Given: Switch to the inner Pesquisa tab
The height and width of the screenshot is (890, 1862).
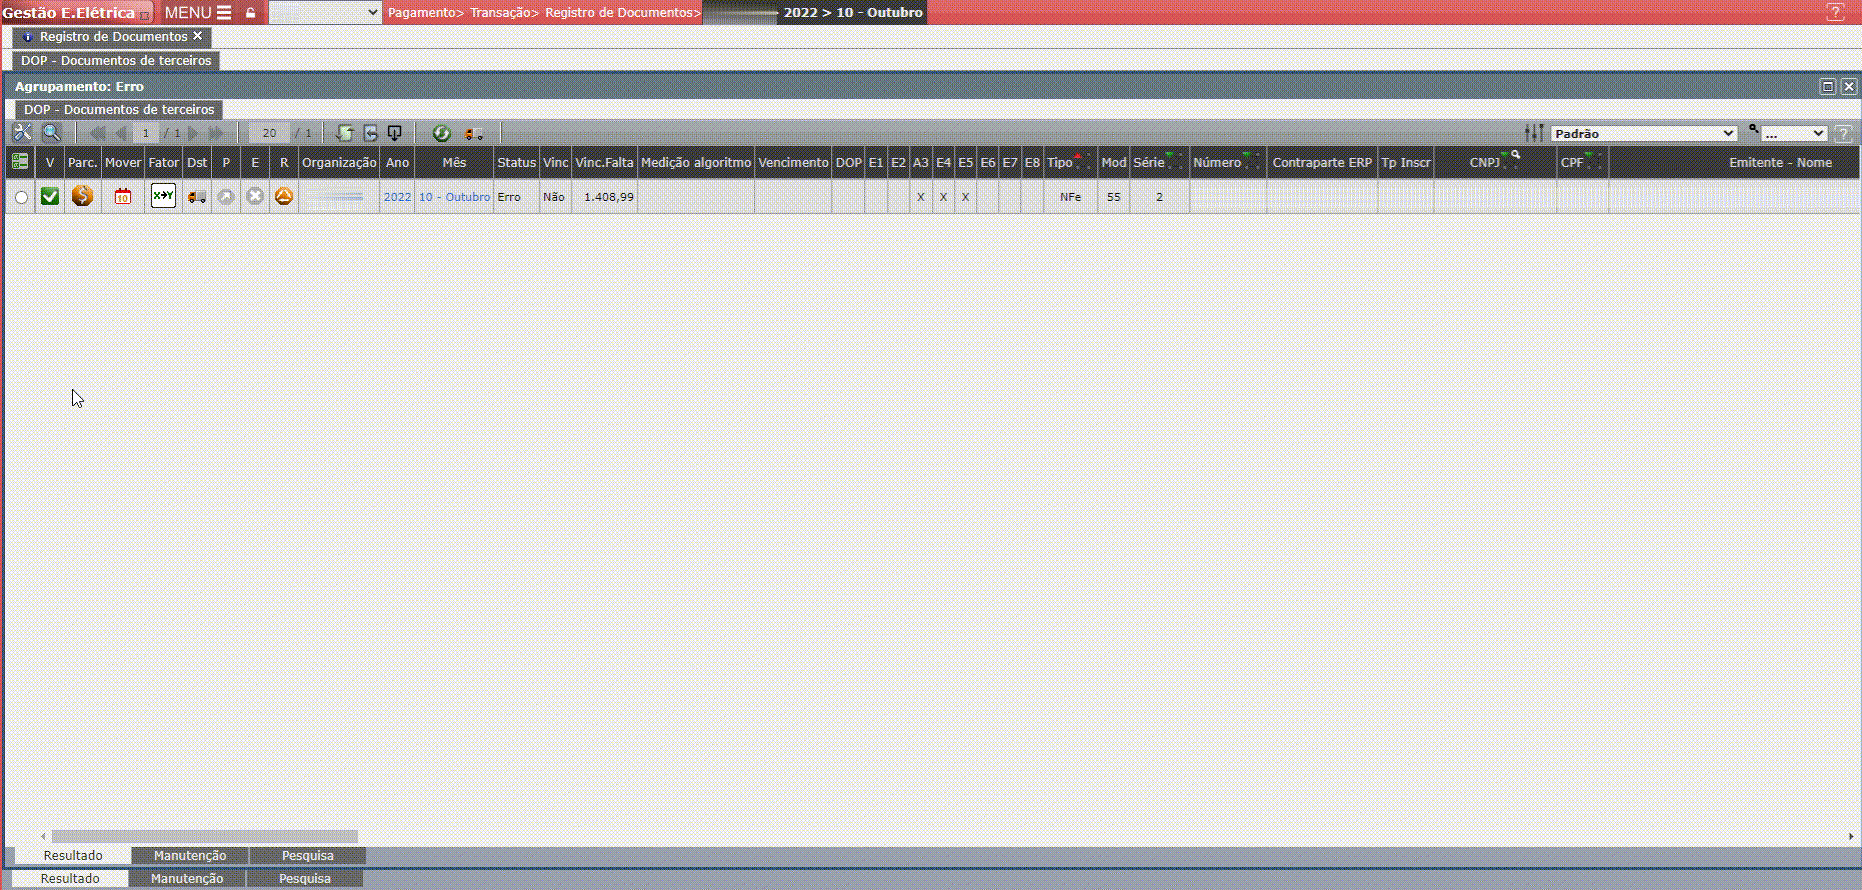Looking at the screenshot, I should point(308,856).
